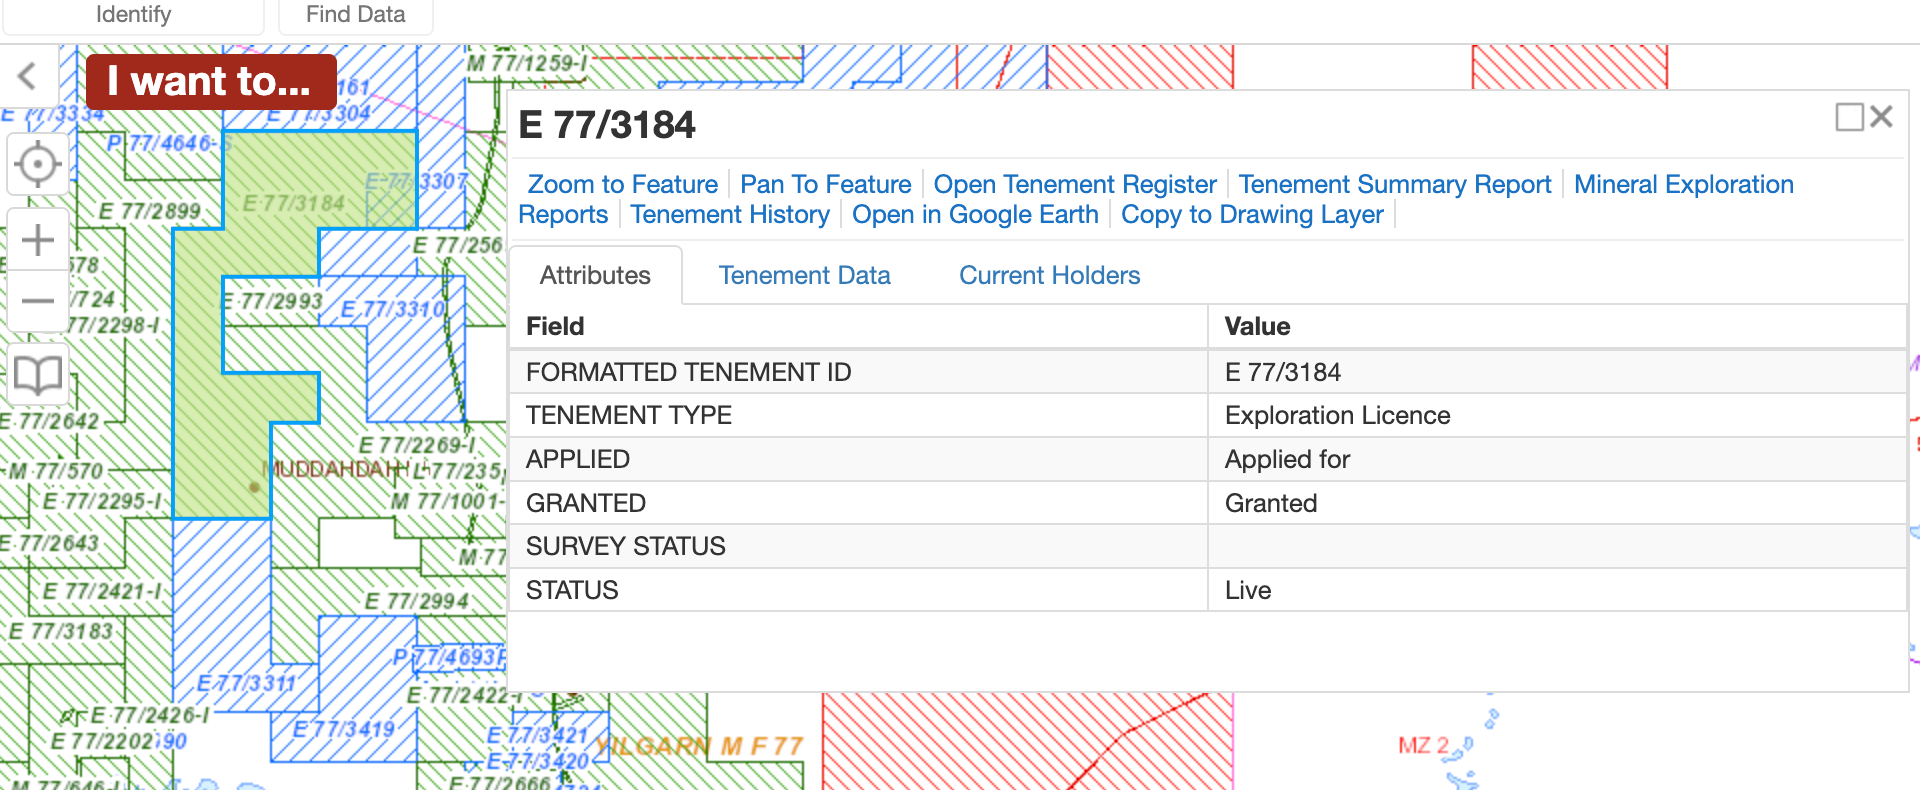Image resolution: width=1920 pixels, height=790 pixels.
Task: Maximize the E 77/3184 results panel
Action: [1849, 117]
